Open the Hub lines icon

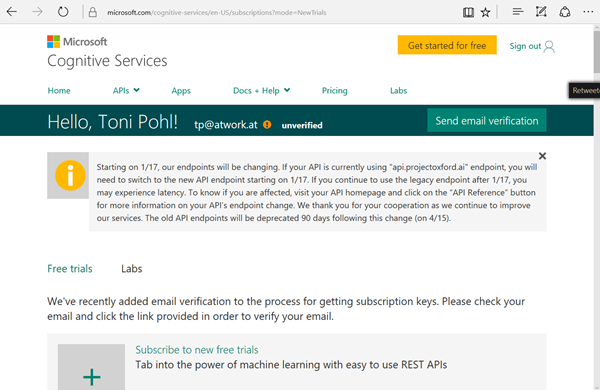click(x=518, y=12)
